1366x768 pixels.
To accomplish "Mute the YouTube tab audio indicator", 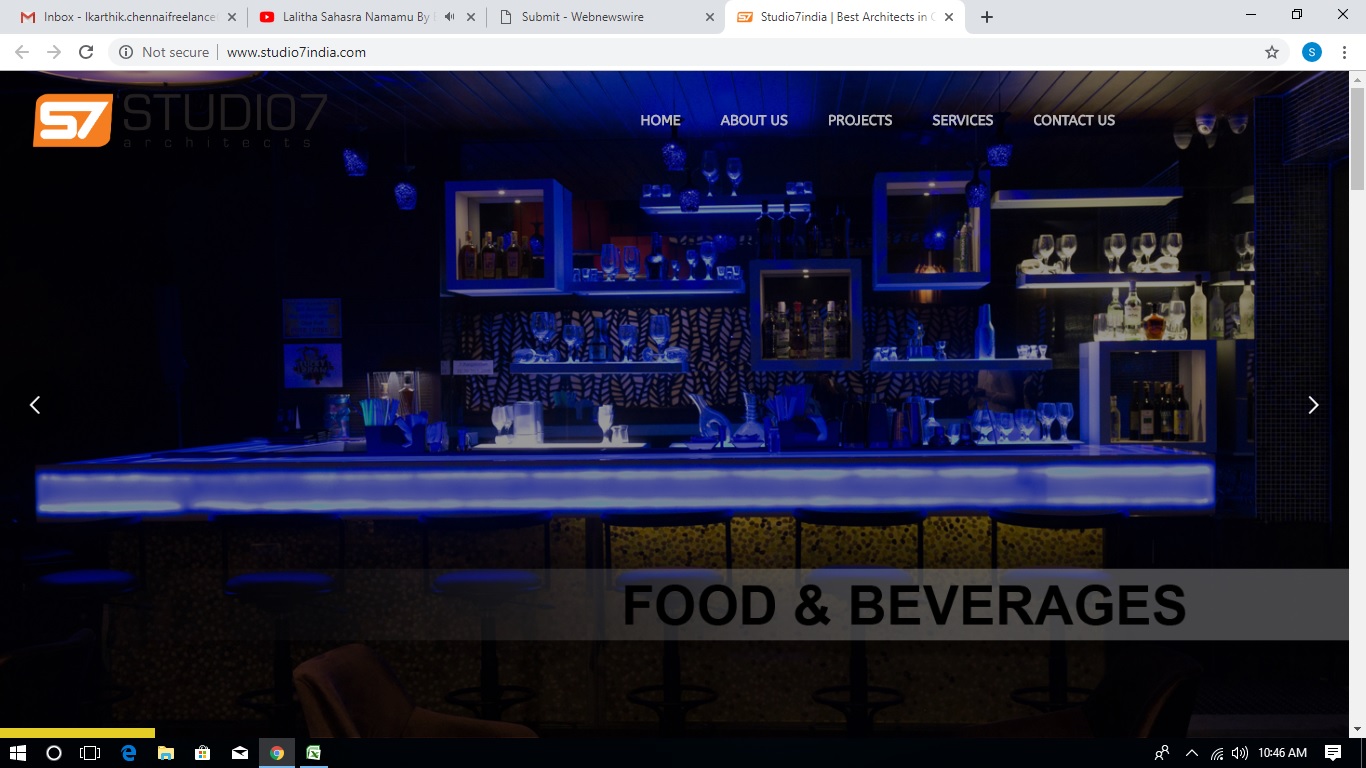I will click(x=449, y=17).
